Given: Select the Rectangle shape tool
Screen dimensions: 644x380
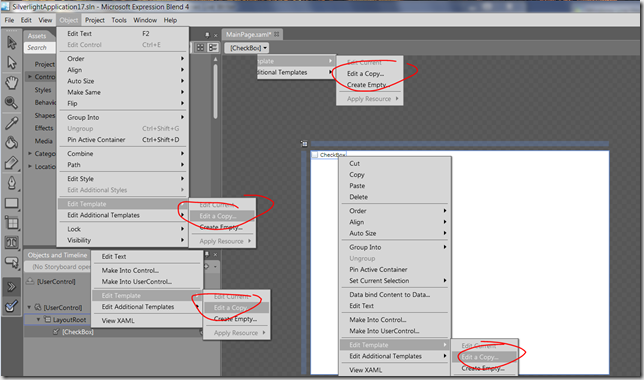Looking at the screenshot, I should [x=12, y=203].
